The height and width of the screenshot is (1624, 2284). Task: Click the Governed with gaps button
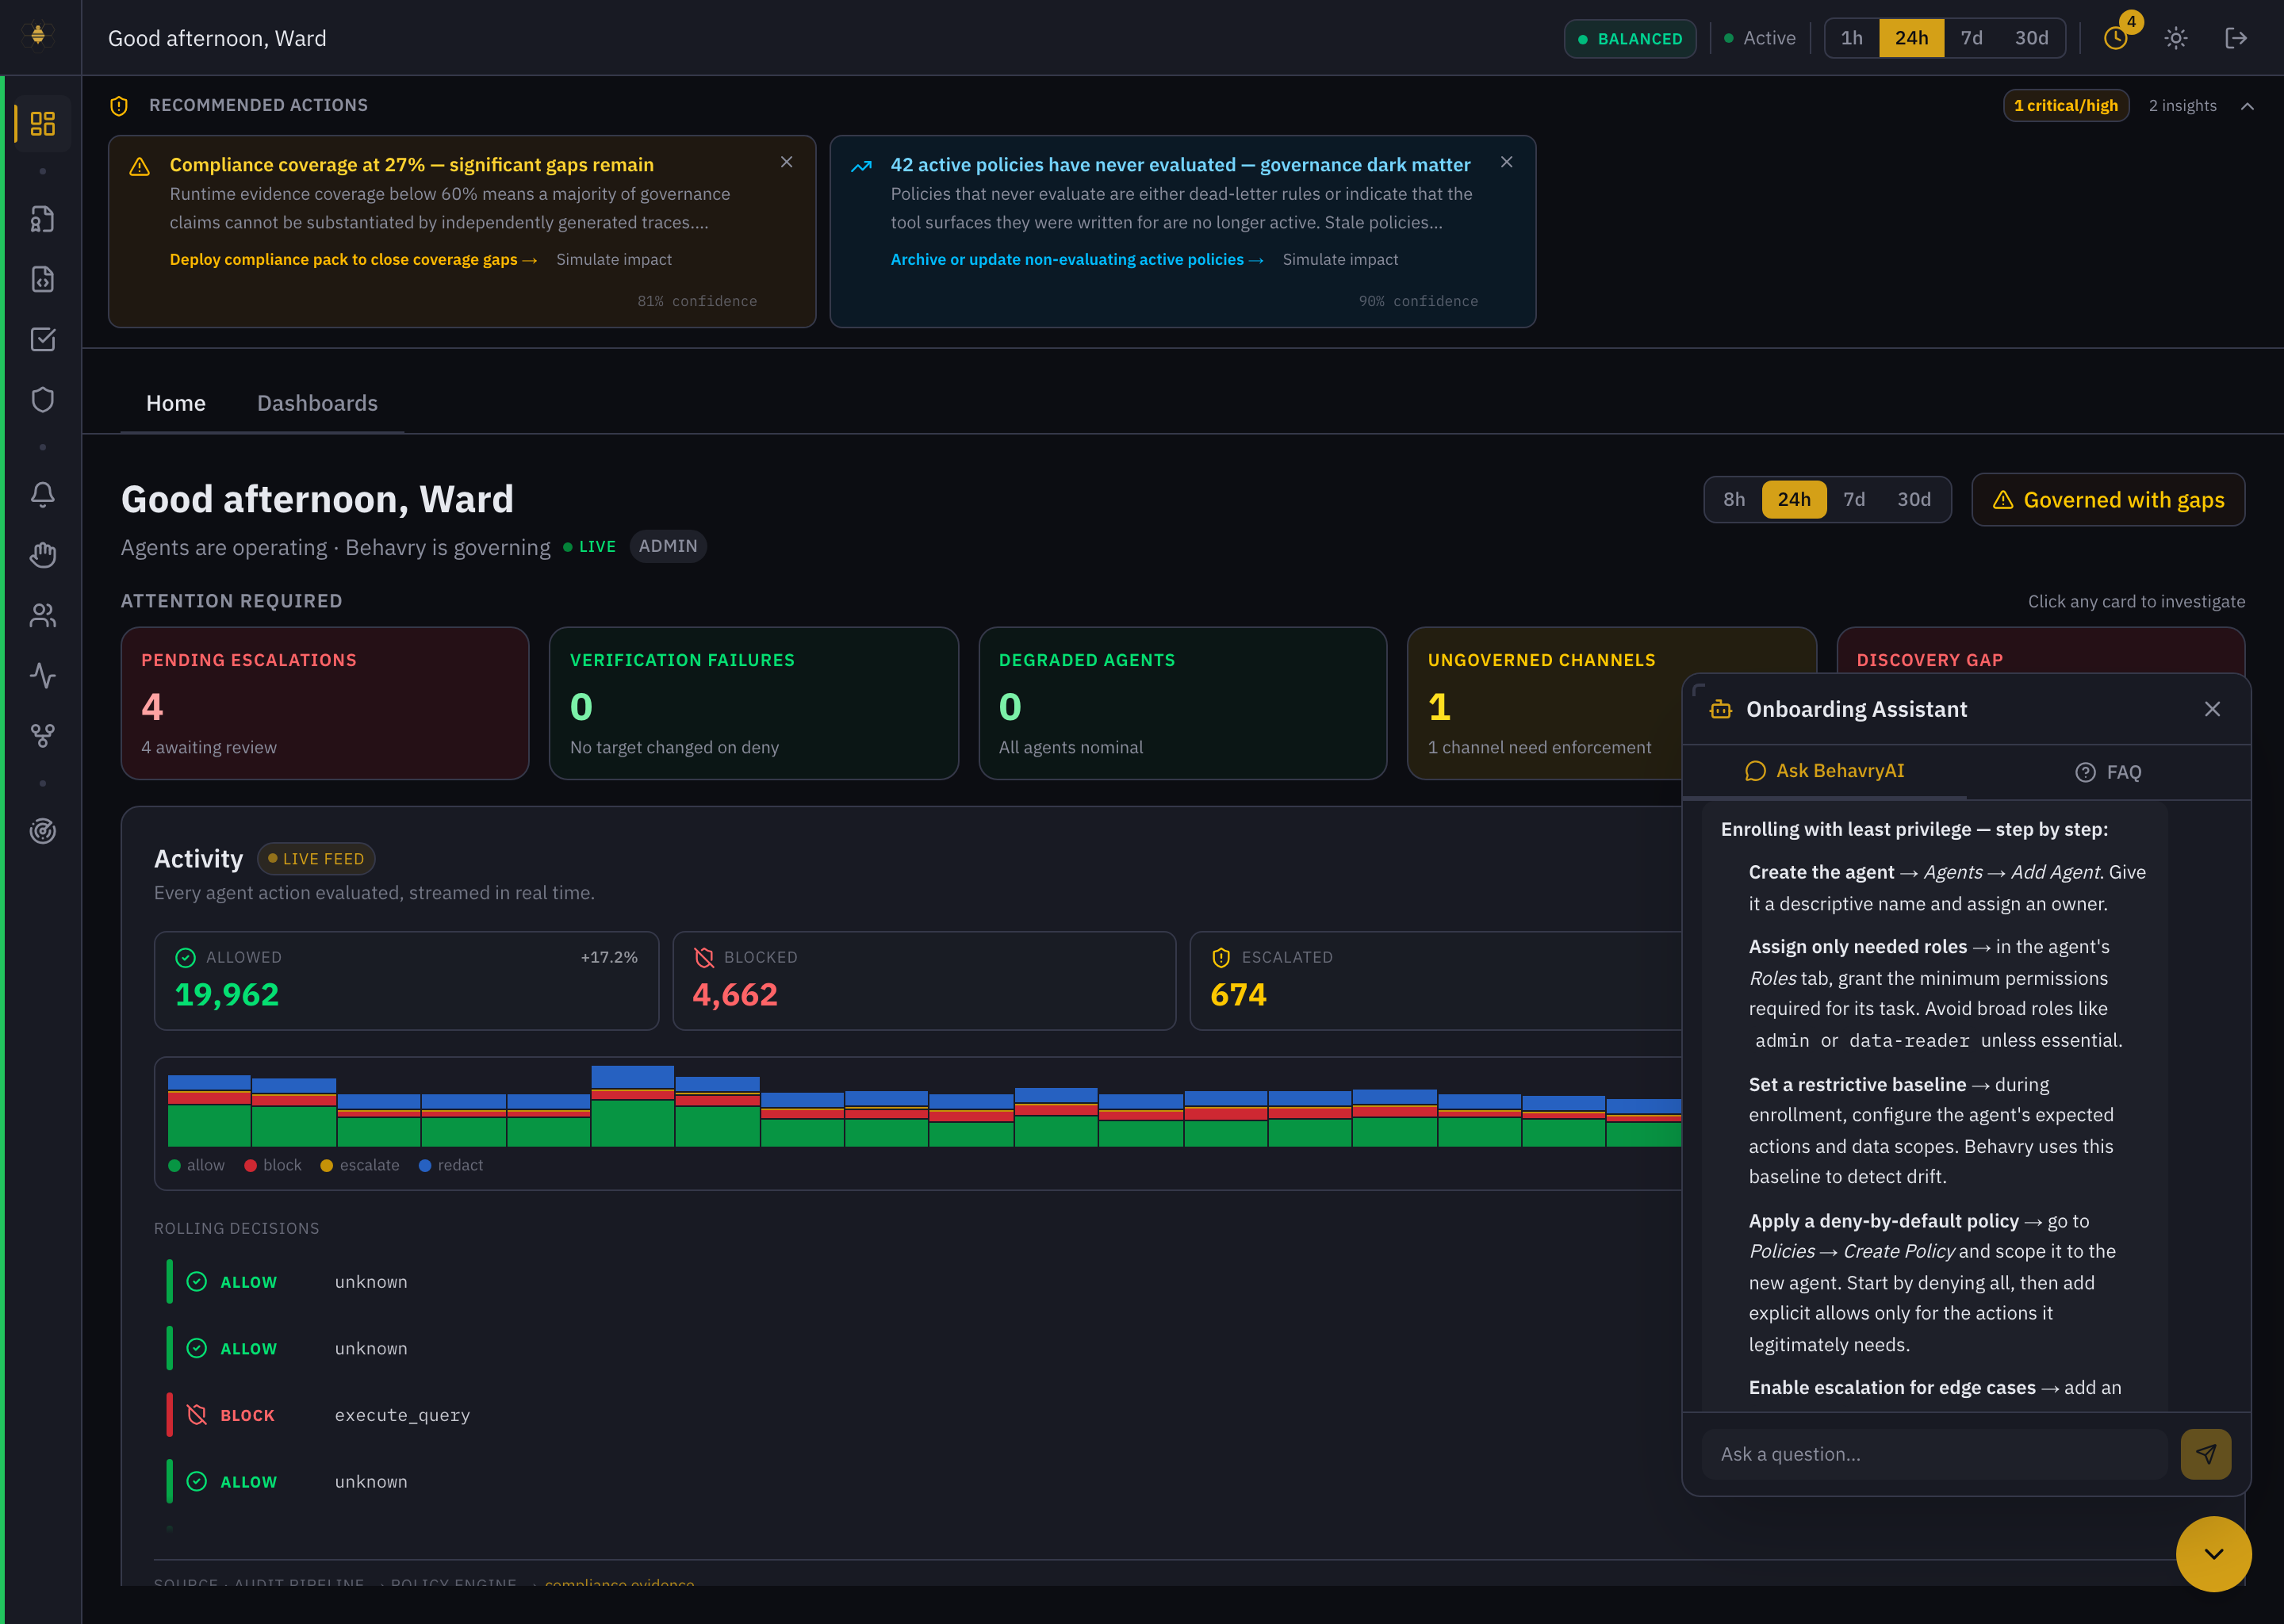coord(2108,499)
